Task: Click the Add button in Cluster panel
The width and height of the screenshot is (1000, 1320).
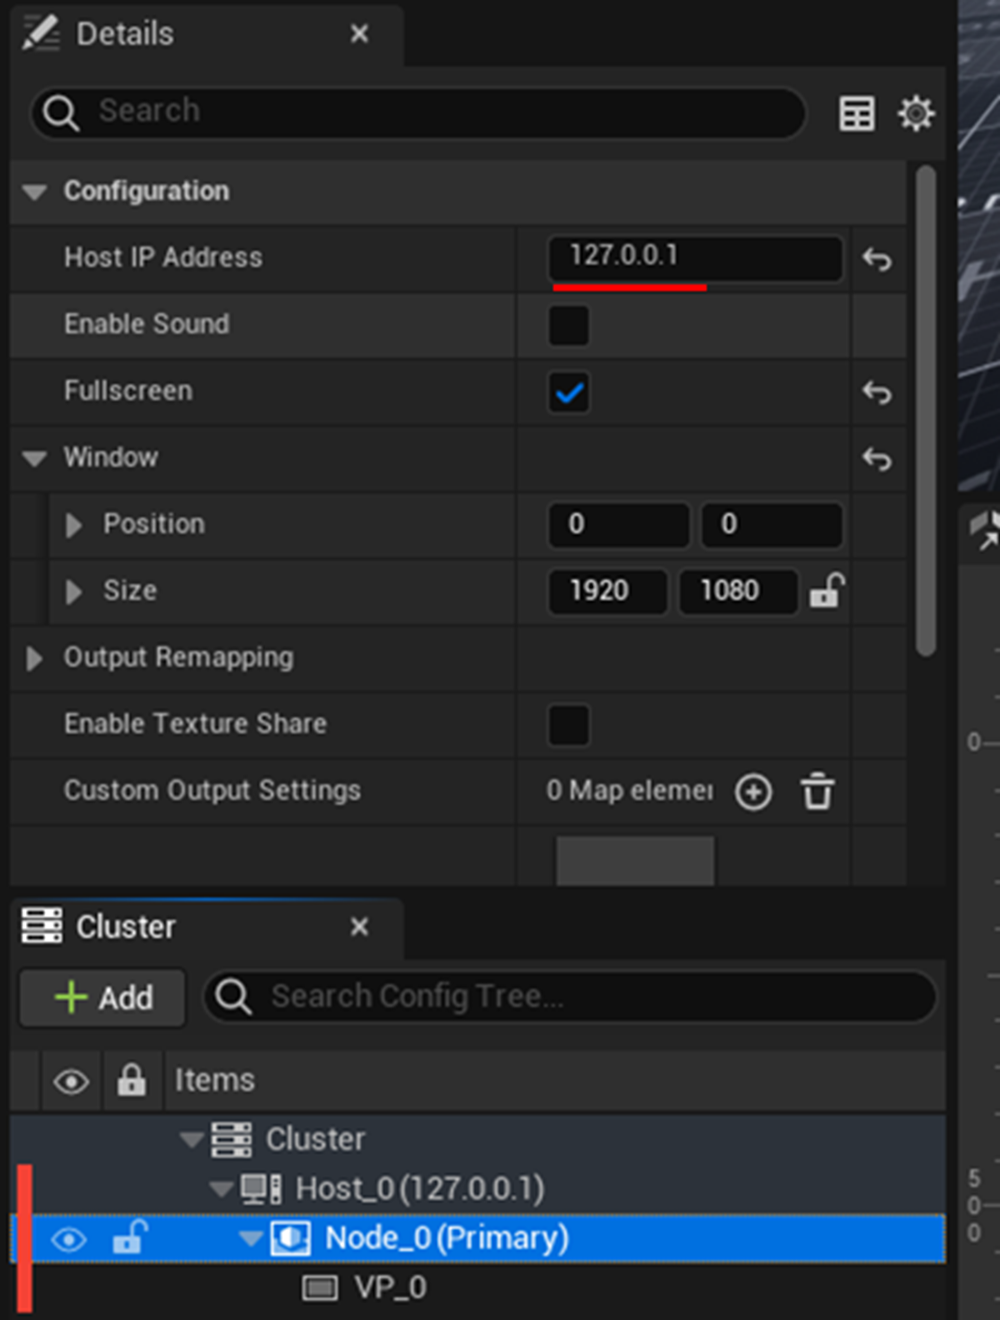Action: (103, 998)
